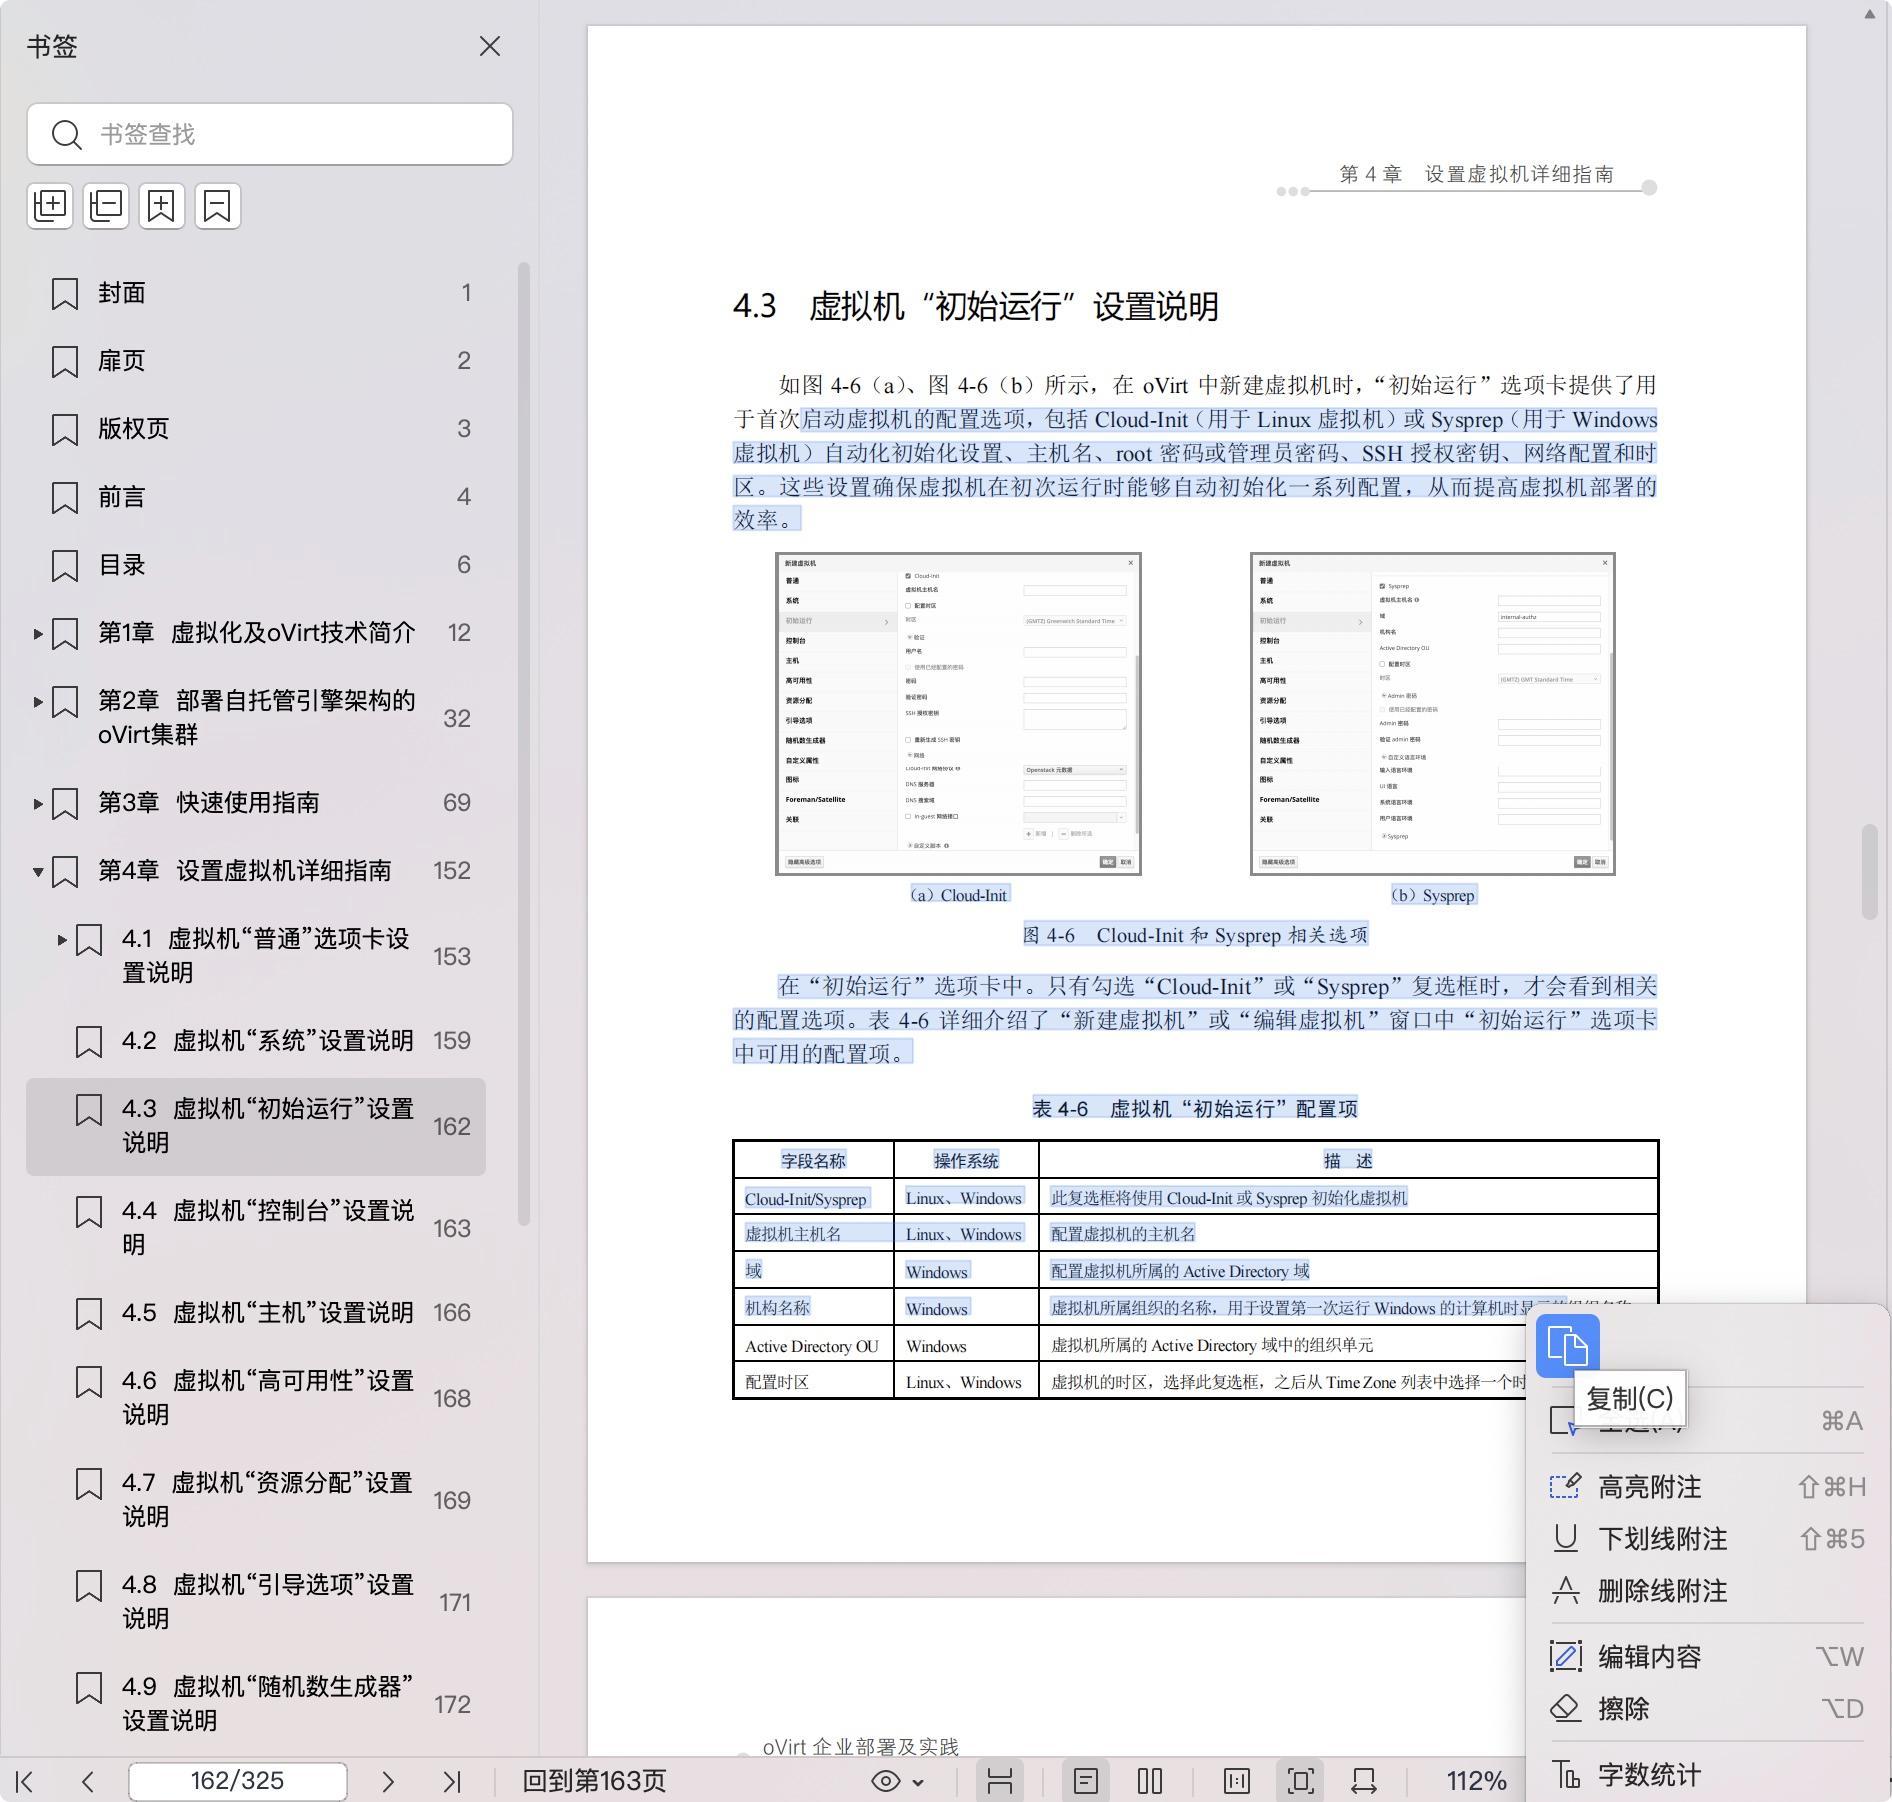Click the collapse all bookmarks icon
The image size is (1892, 1802).
106,206
